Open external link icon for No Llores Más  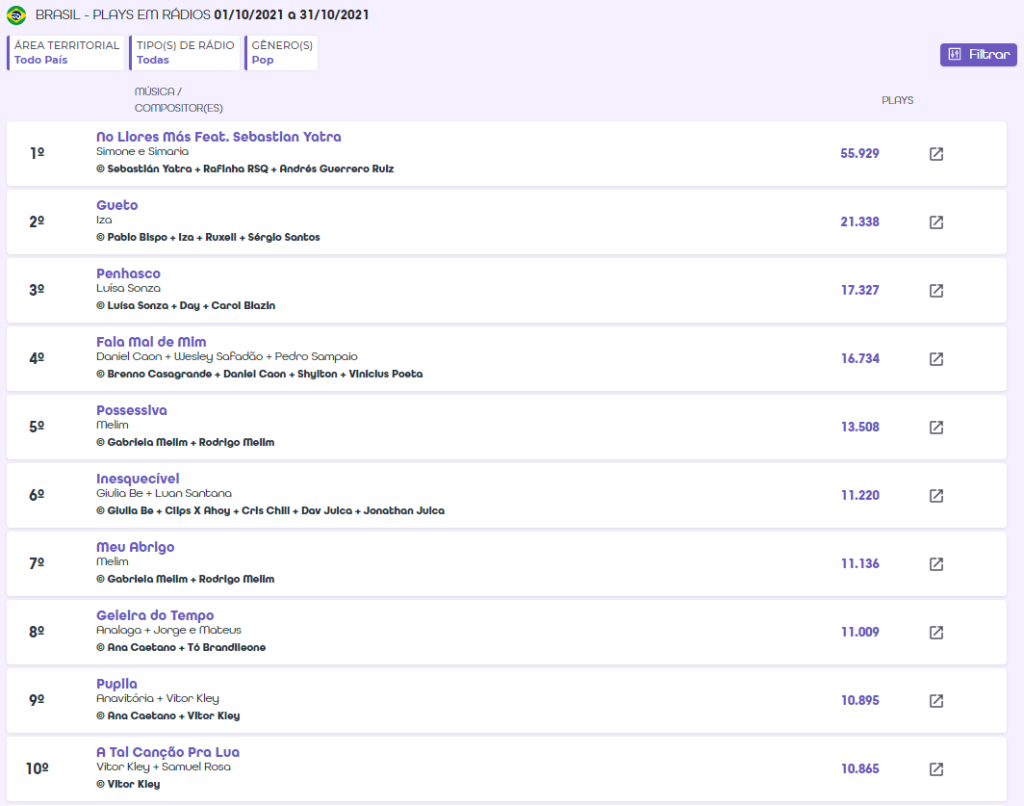936,154
